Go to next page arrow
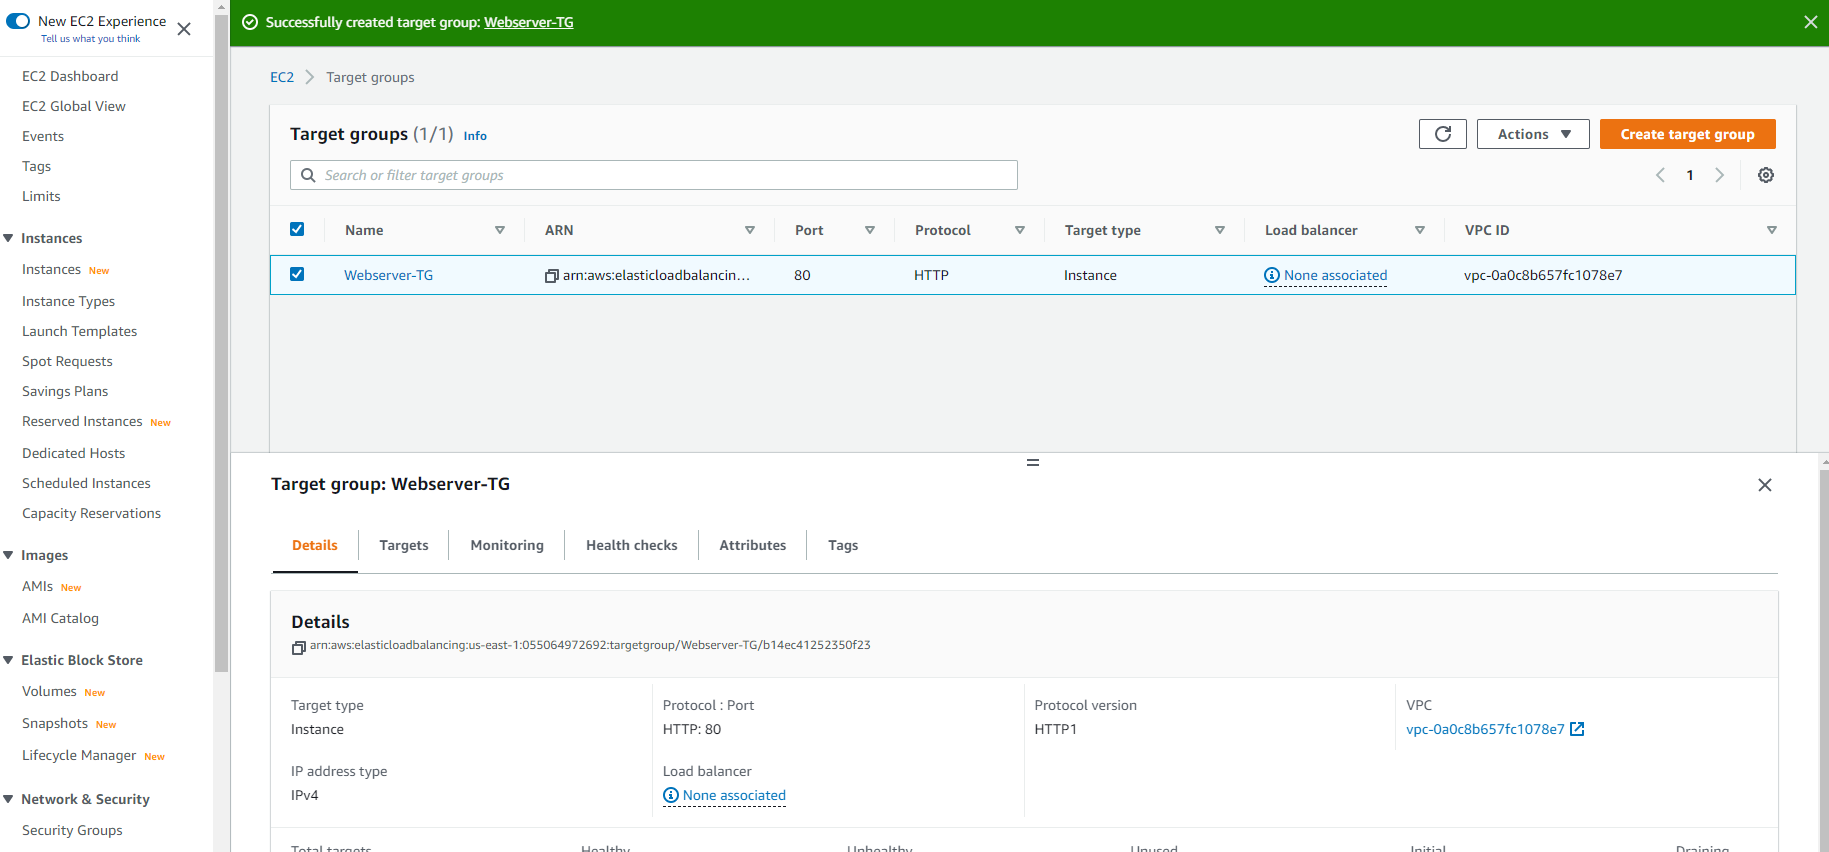 1720,175
